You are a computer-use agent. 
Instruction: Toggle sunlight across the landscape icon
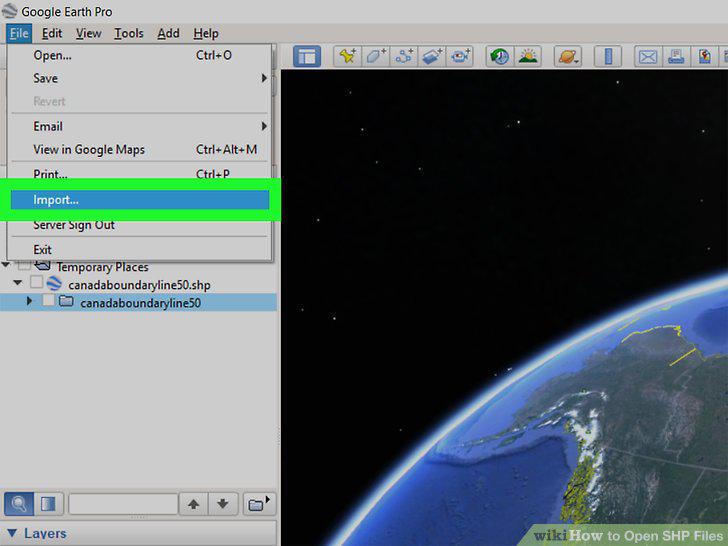[528, 57]
